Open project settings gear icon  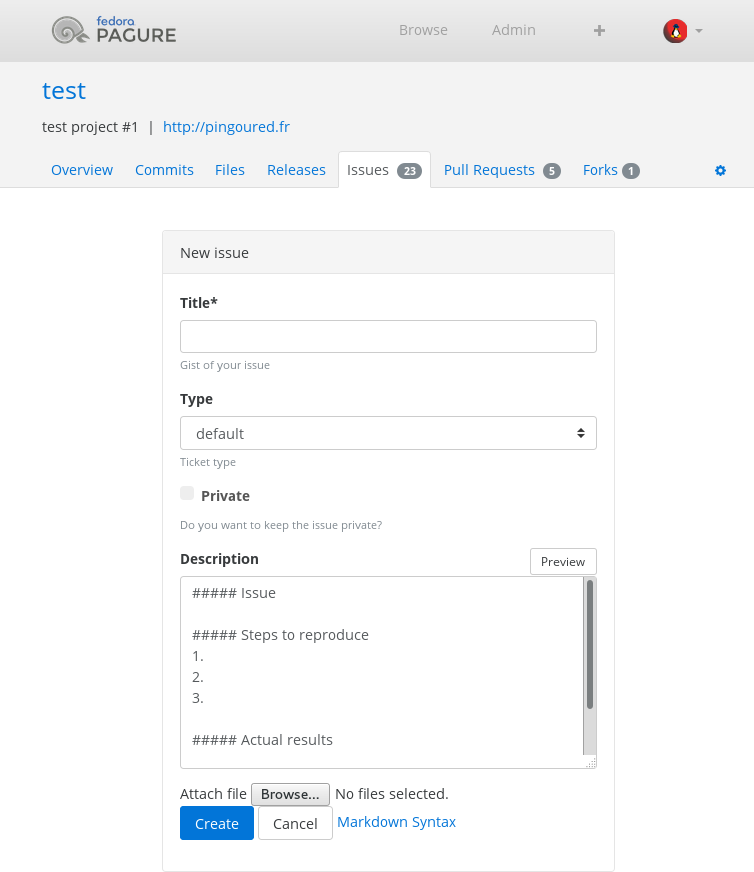pos(720,171)
